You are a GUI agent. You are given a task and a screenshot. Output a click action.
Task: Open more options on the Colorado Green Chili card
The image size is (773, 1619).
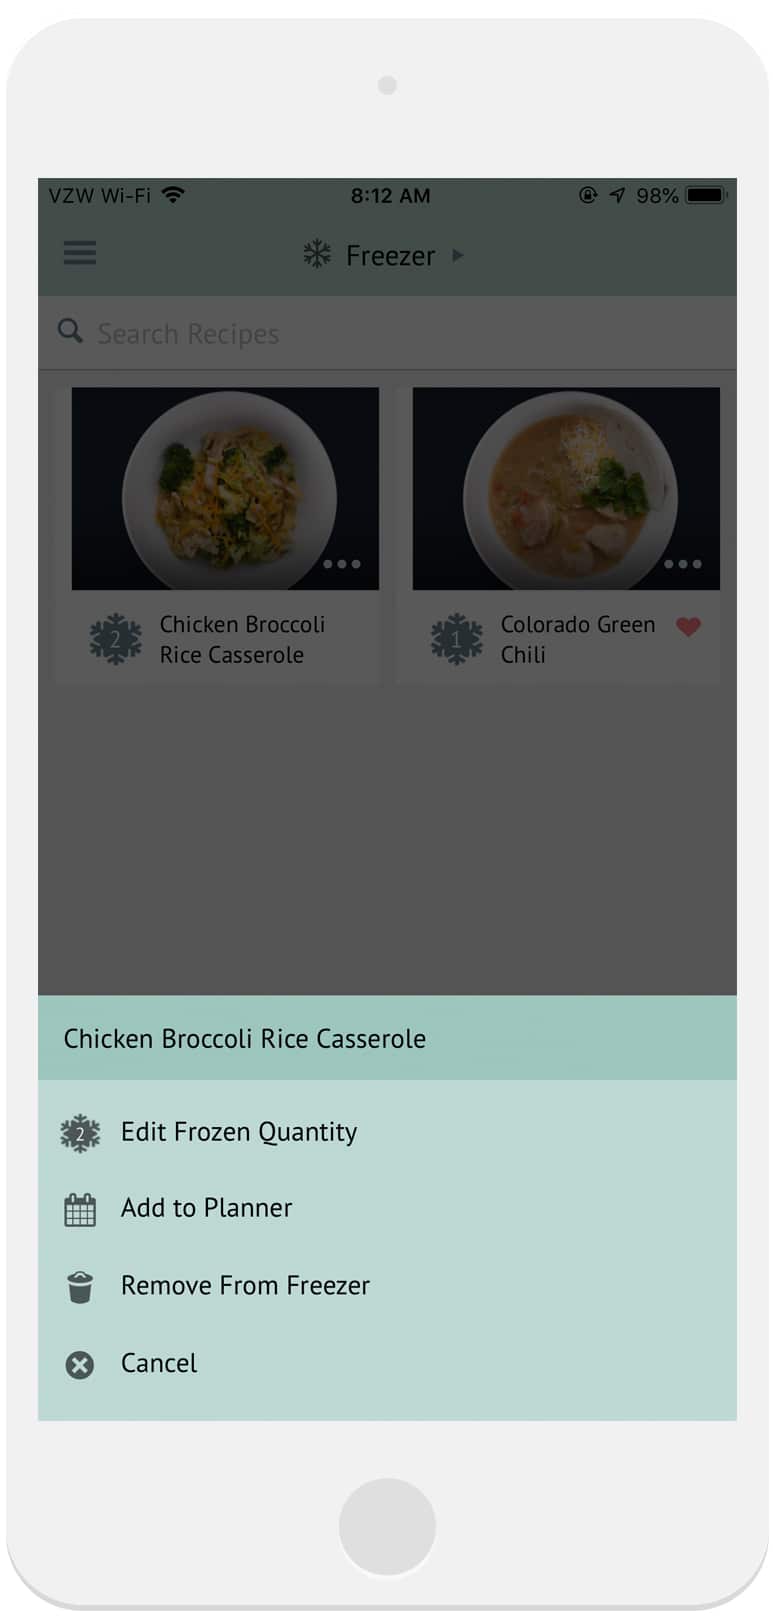pyautogui.click(x=683, y=564)
